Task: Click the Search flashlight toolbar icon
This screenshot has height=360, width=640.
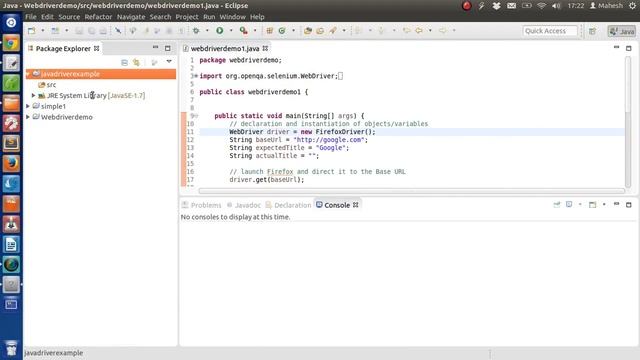Action: 333,31
